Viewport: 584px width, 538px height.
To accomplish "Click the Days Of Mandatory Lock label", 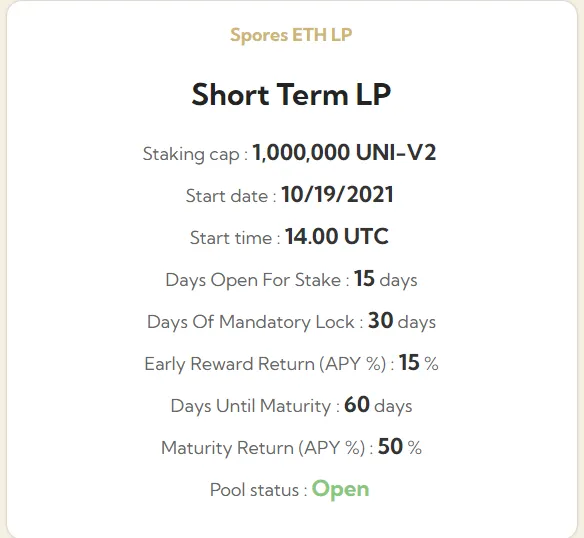I will coord(255,322).
